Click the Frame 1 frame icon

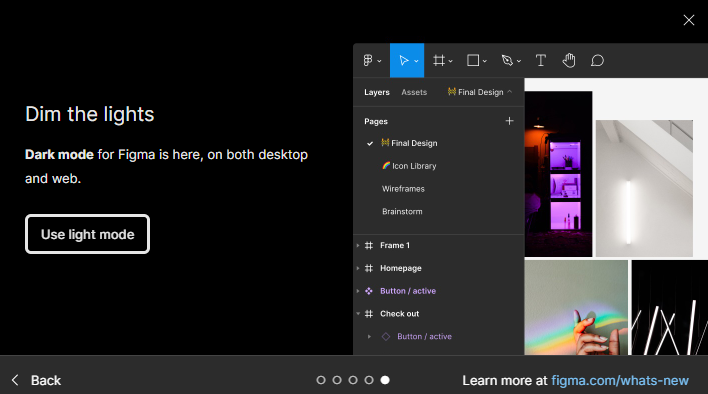click(369, 246)
